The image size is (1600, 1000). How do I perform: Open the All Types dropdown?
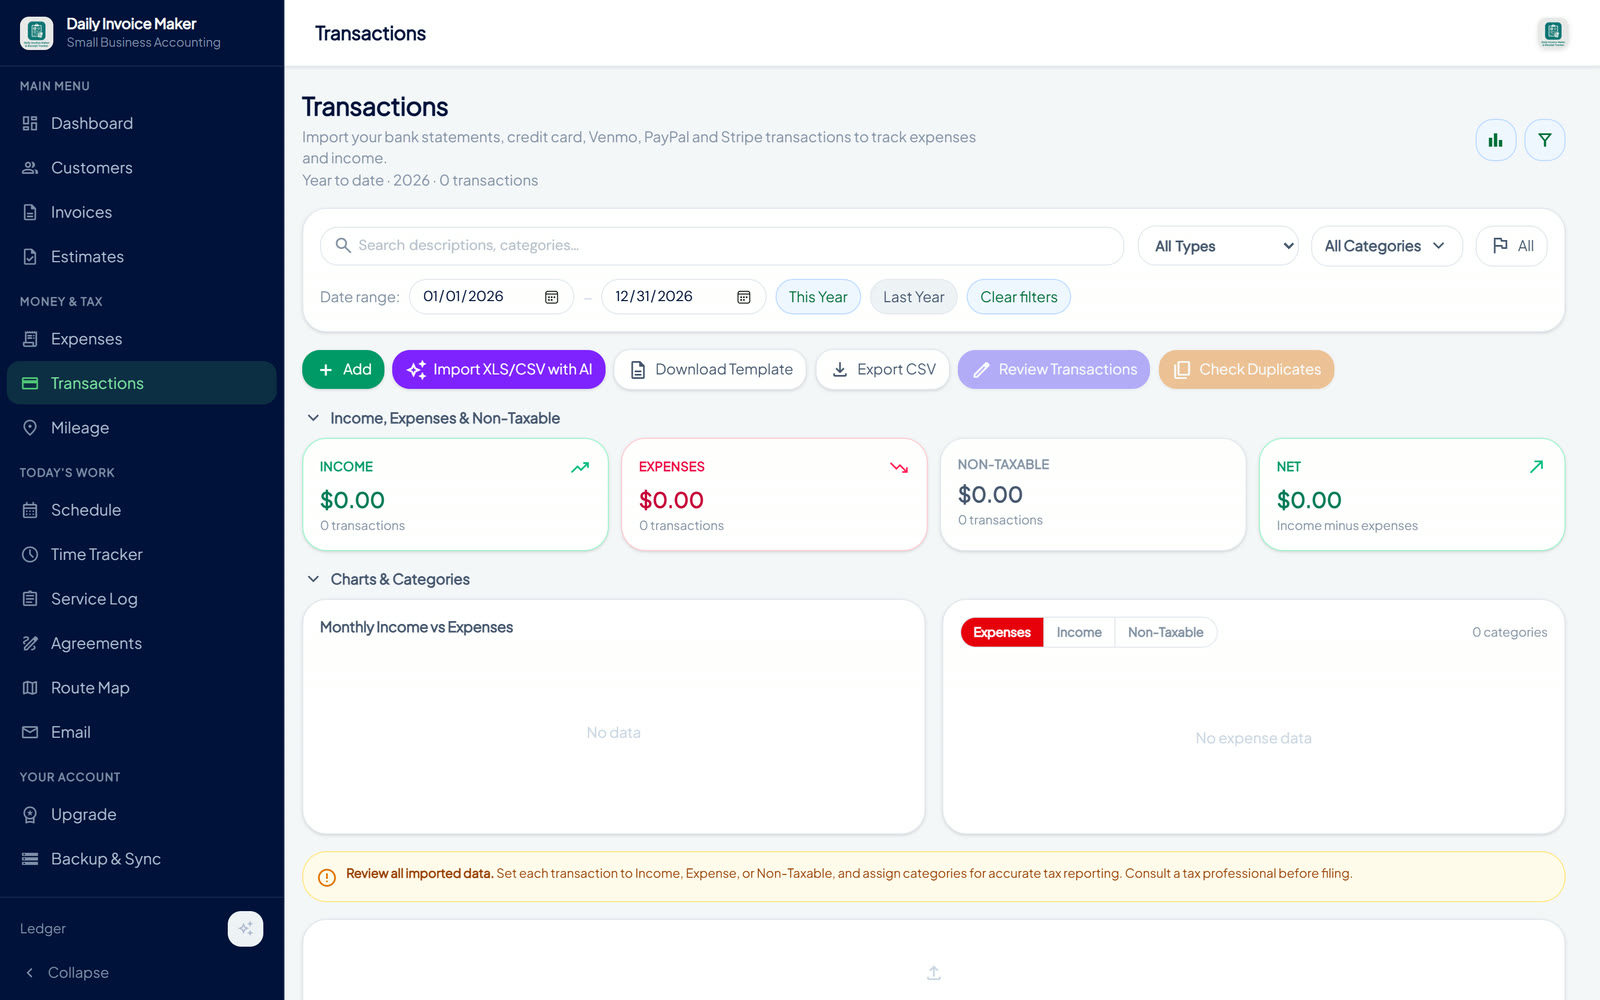[1218, 246]
